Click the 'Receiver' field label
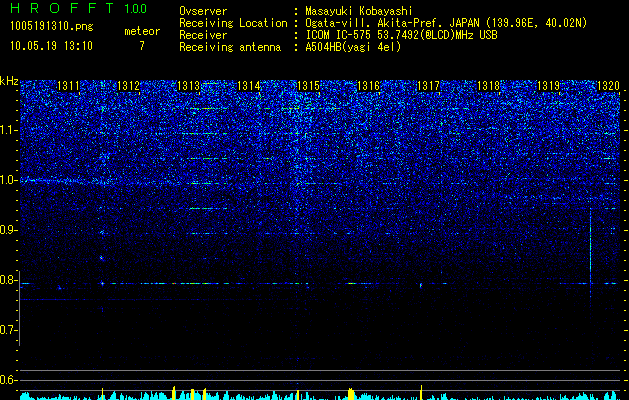 tap(203, 35)
